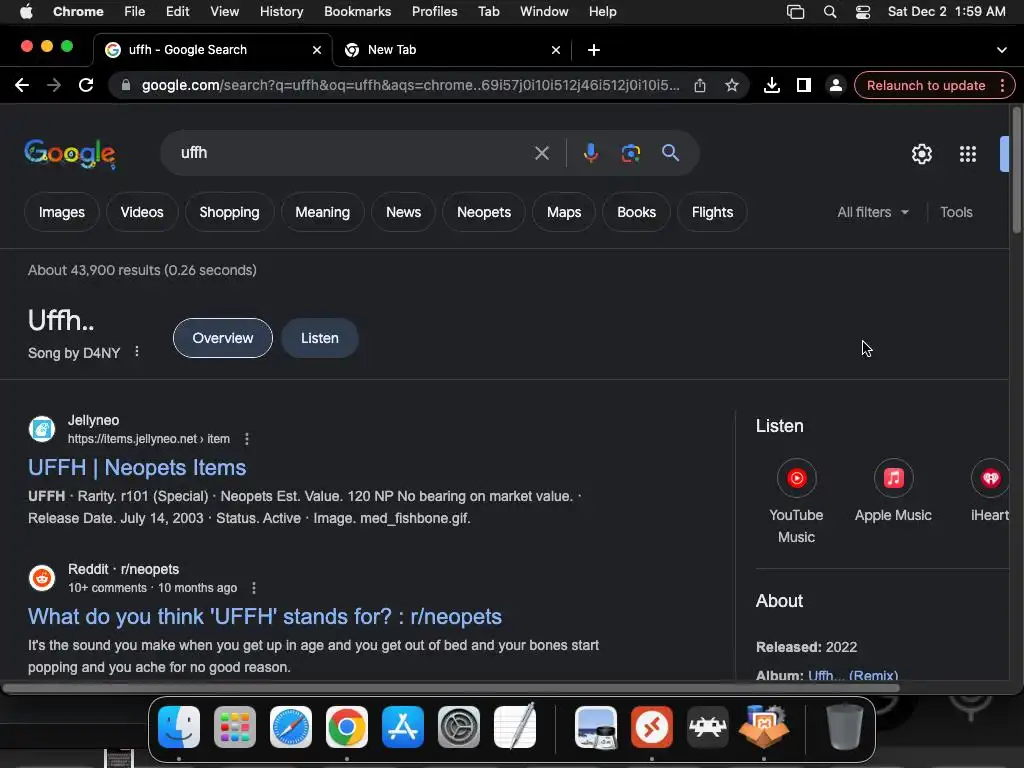This screenshot has height=768, width=1024.
Task: Click the search input containing uffh
Action: (353, 153)
